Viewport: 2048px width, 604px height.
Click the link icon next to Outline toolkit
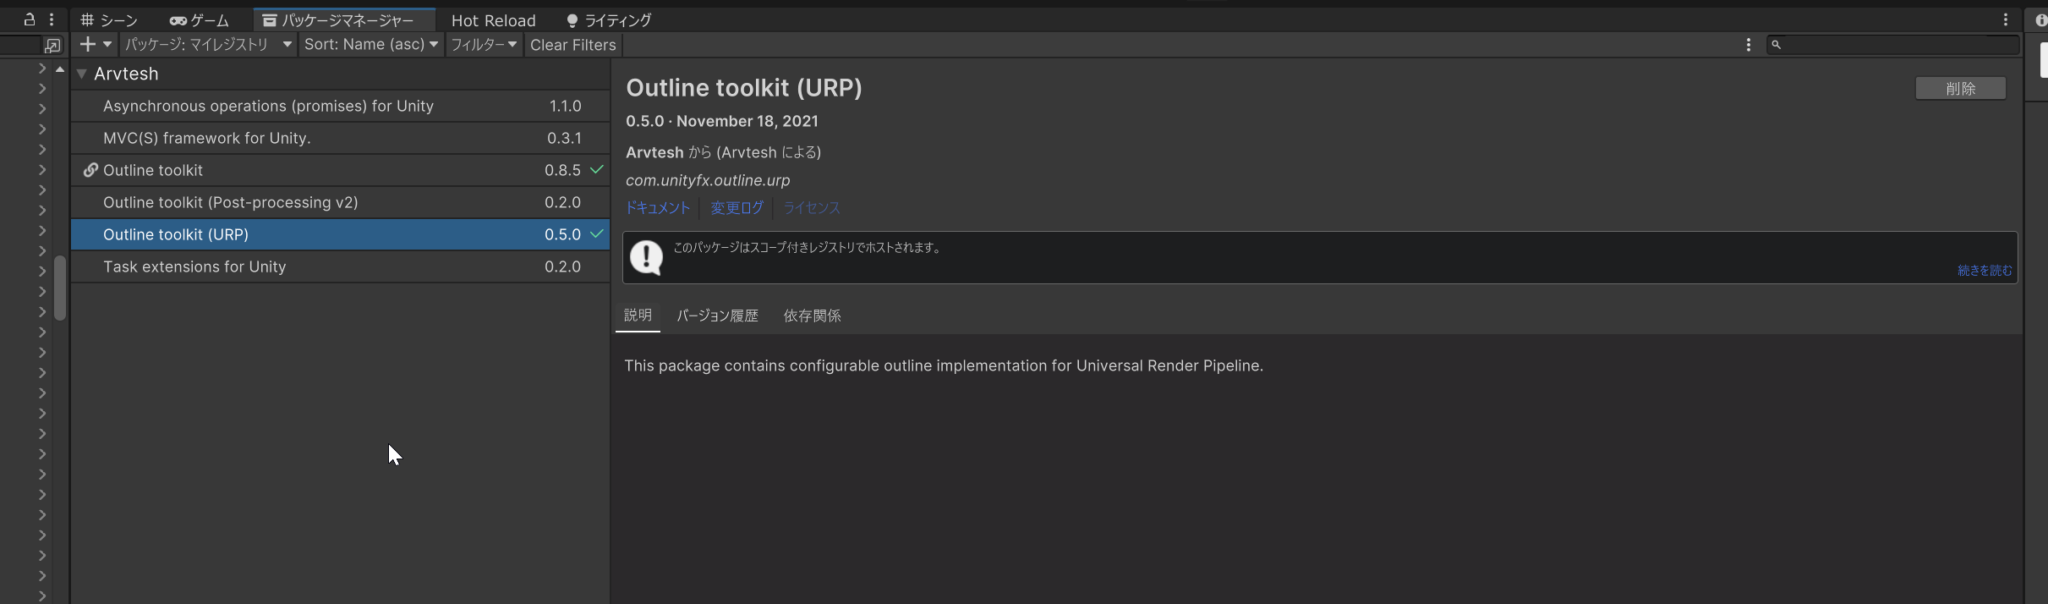click(x=91, y=170)
